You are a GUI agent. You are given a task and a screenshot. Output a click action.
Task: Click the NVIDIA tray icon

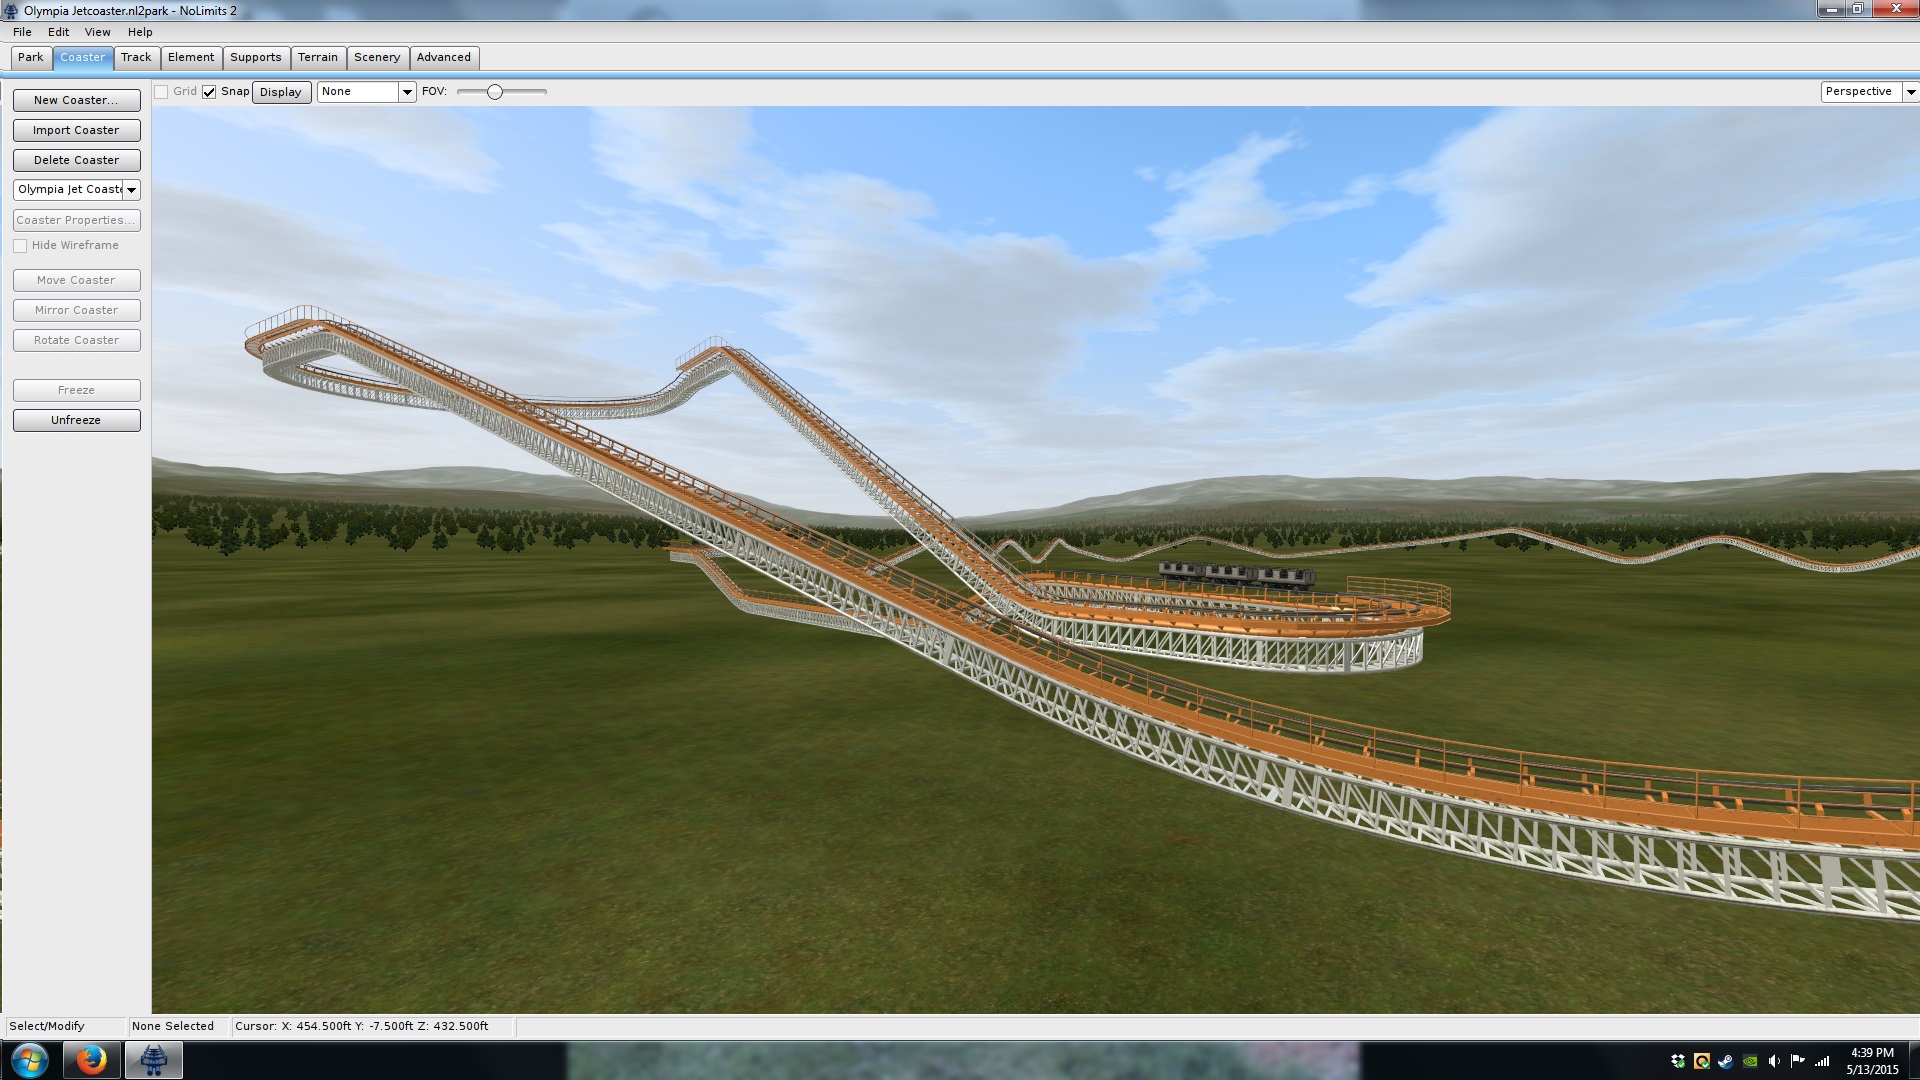click(1750, 1061)
